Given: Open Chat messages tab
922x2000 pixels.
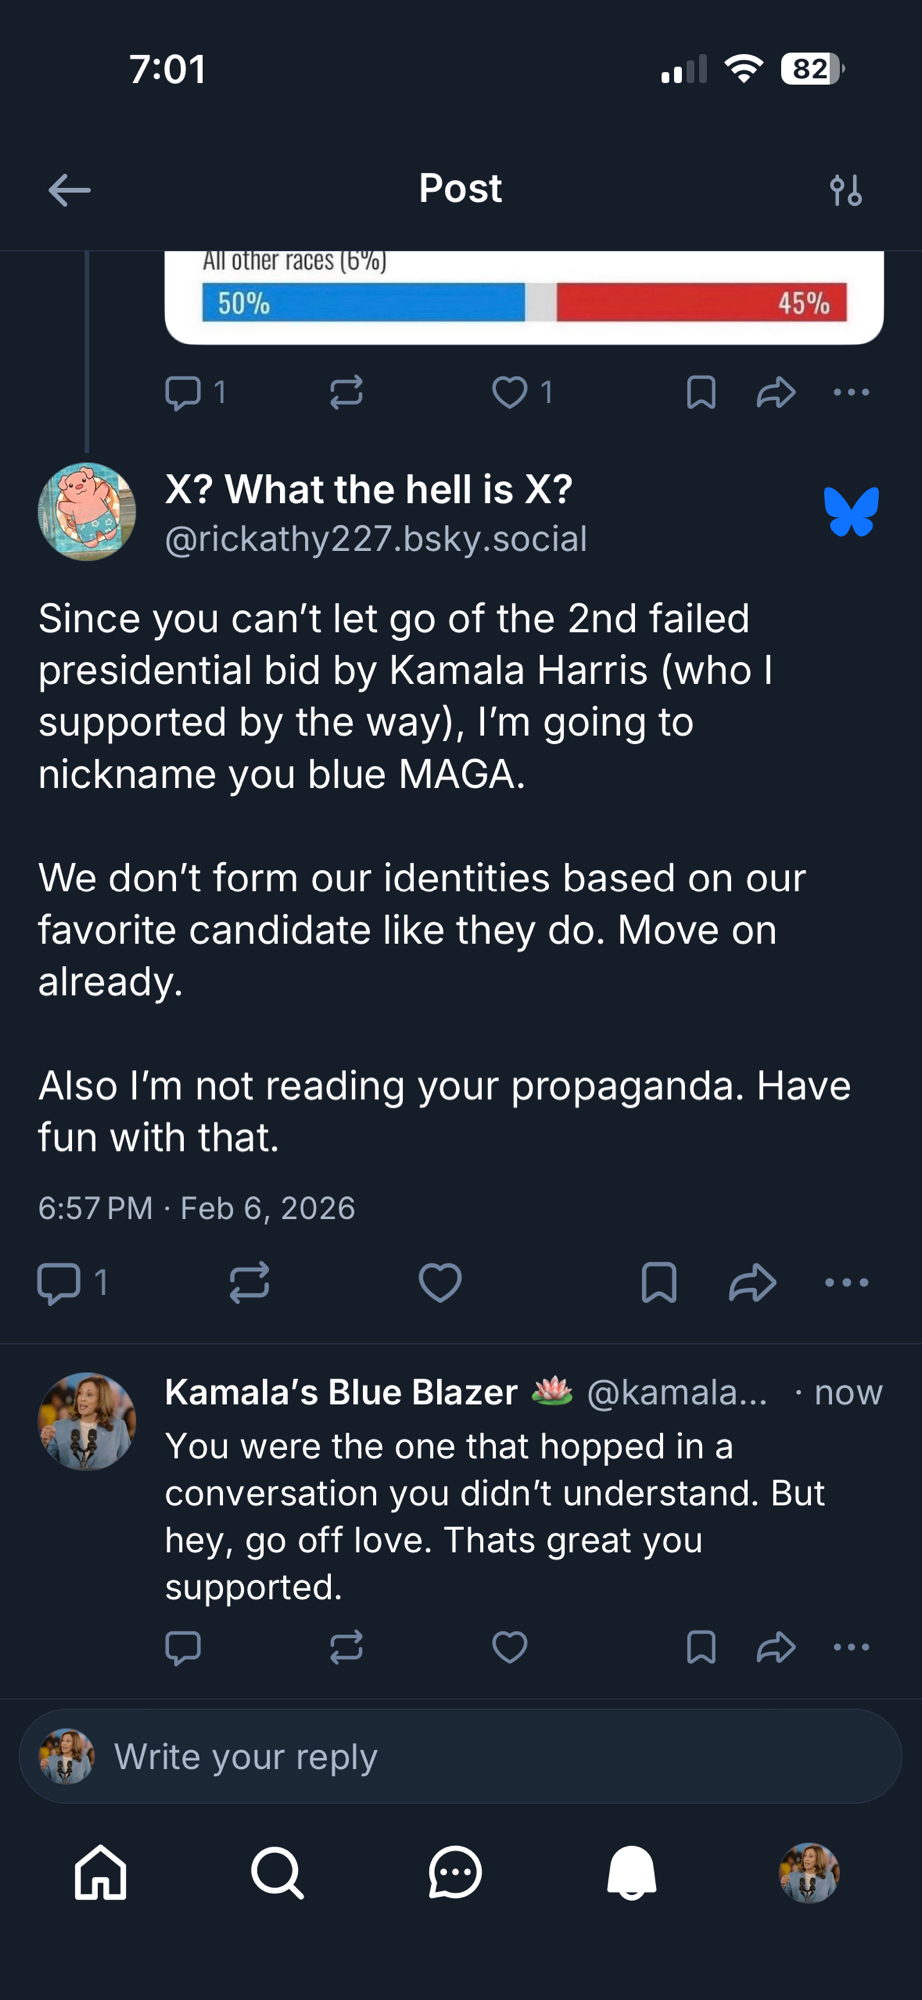Looking at the screenshot, I should pos(455,1872).
